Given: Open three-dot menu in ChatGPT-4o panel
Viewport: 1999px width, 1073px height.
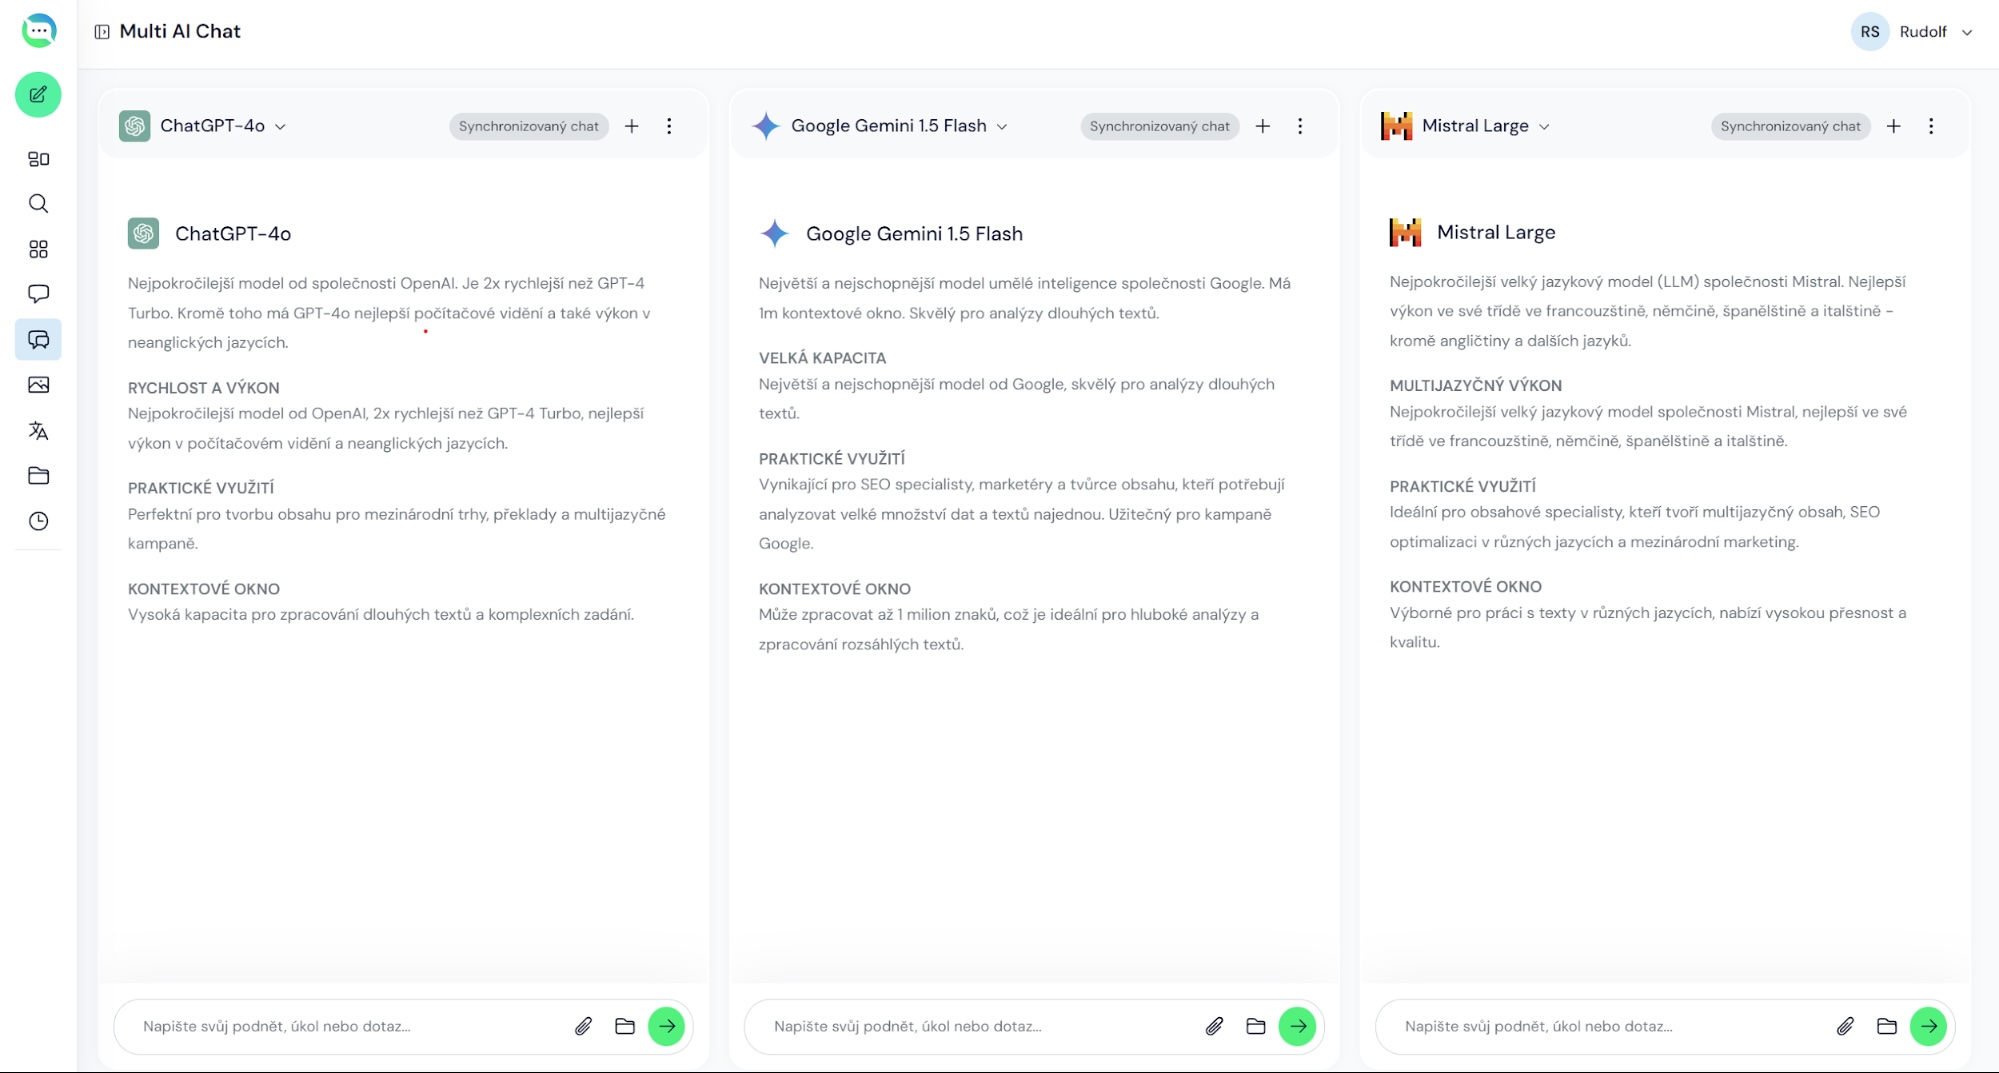Looking at the screenshot, I should (x=669, y=126).
